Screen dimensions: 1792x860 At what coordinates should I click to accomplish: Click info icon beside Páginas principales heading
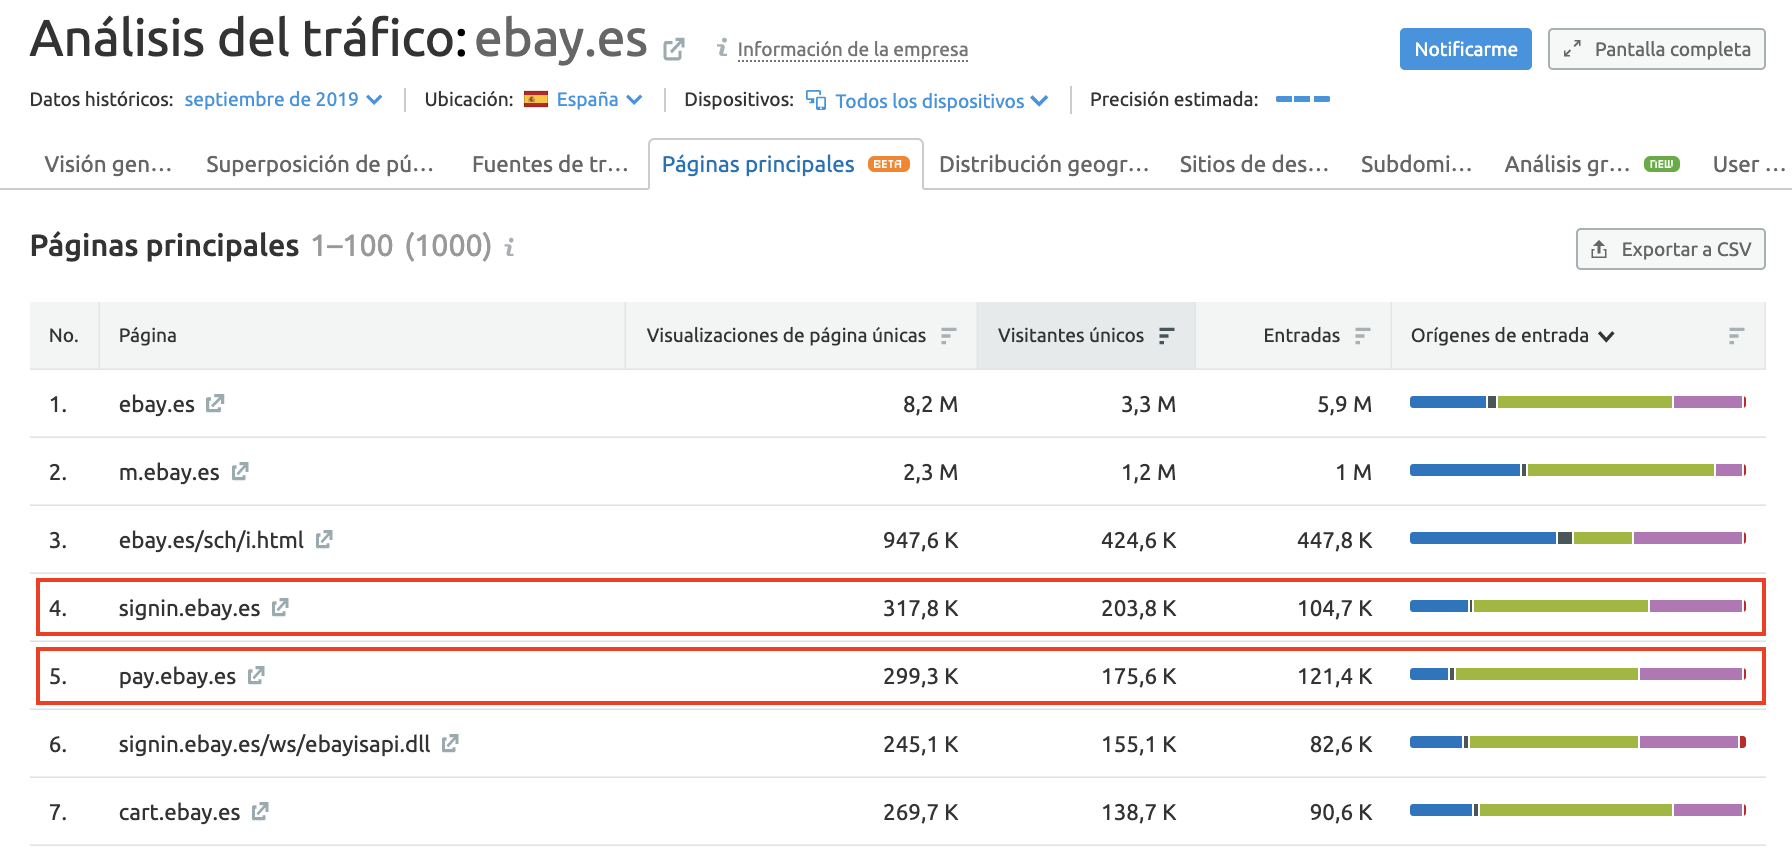pyautogui.click(x=509, y=247)
